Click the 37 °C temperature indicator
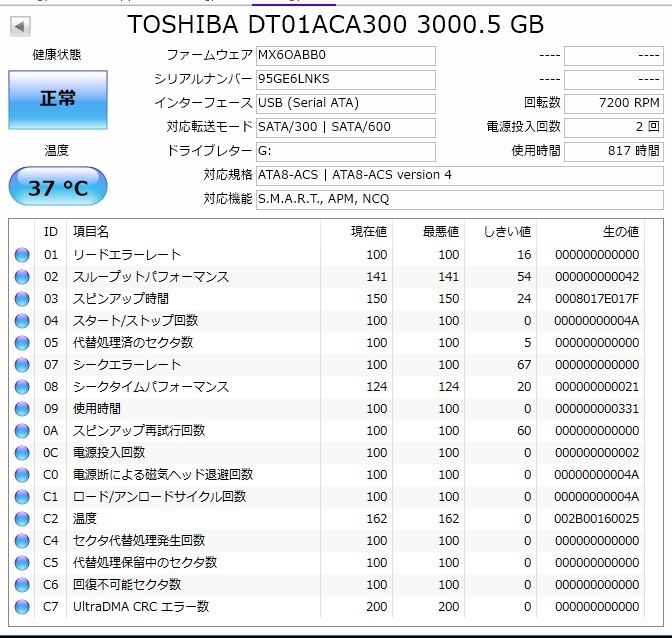672x638 pixels. tap(58, 187)
